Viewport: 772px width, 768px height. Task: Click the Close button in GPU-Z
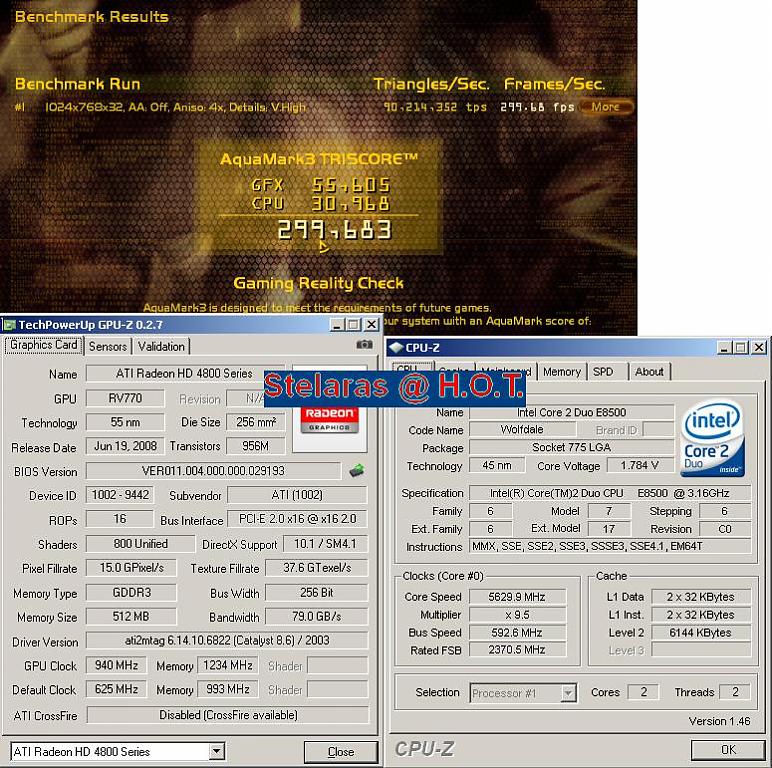(341, 752)
